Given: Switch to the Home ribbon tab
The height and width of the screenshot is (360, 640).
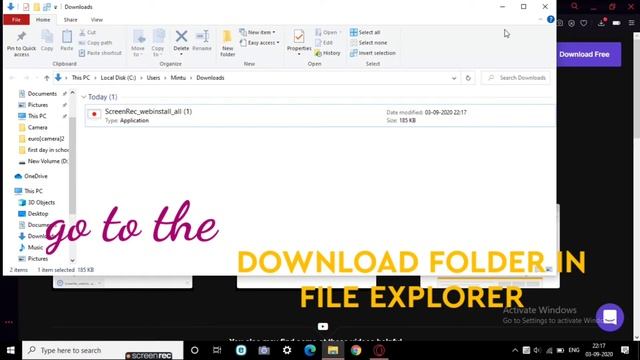Looking at the screenshot, I should click(43, 20).
